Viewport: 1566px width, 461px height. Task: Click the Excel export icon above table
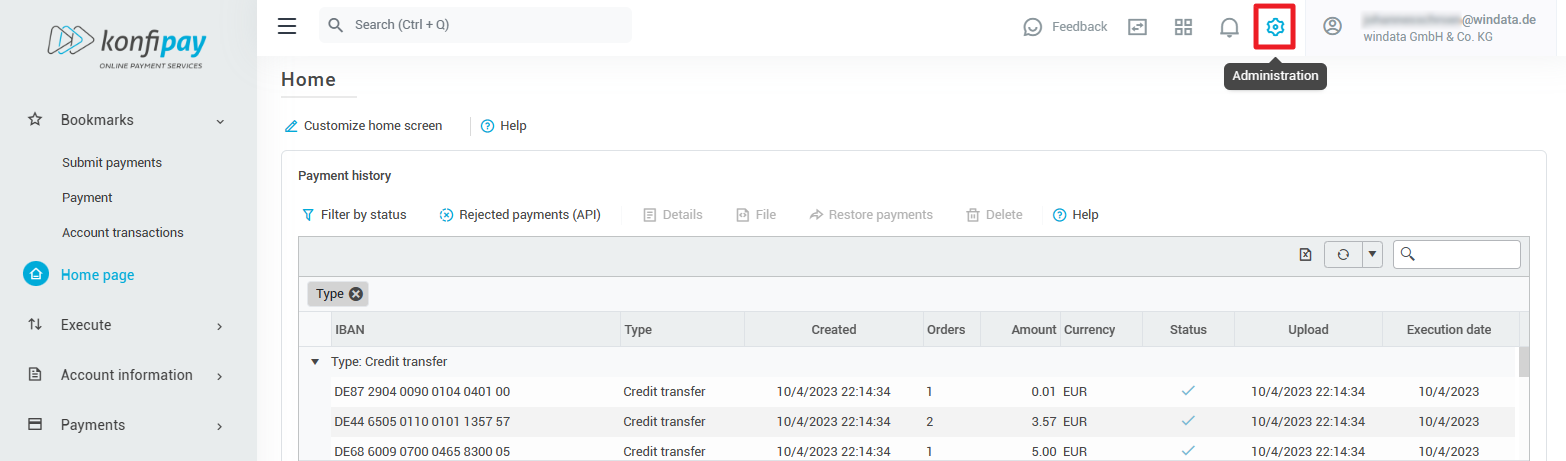click(x=1305, y=255)
